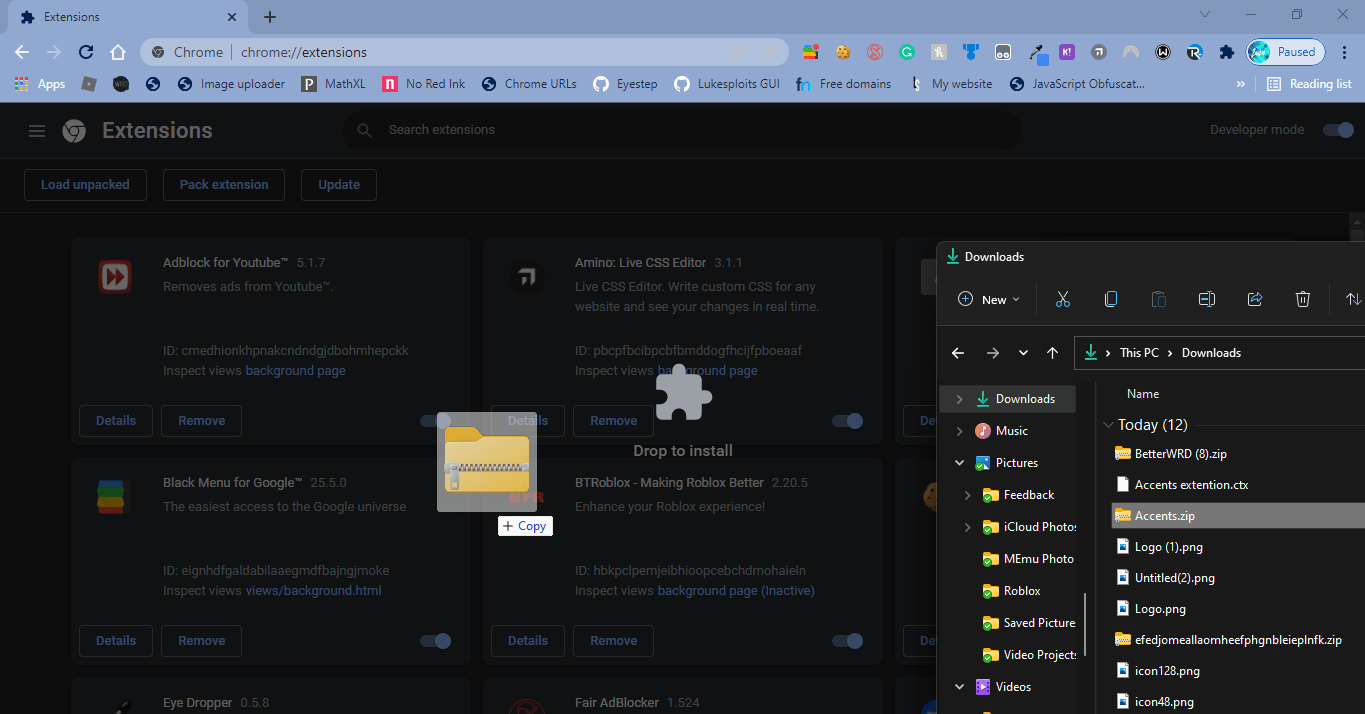Click the Share icon in File Explorer
Screen dimensions: 1365x714
(1255, 299)
